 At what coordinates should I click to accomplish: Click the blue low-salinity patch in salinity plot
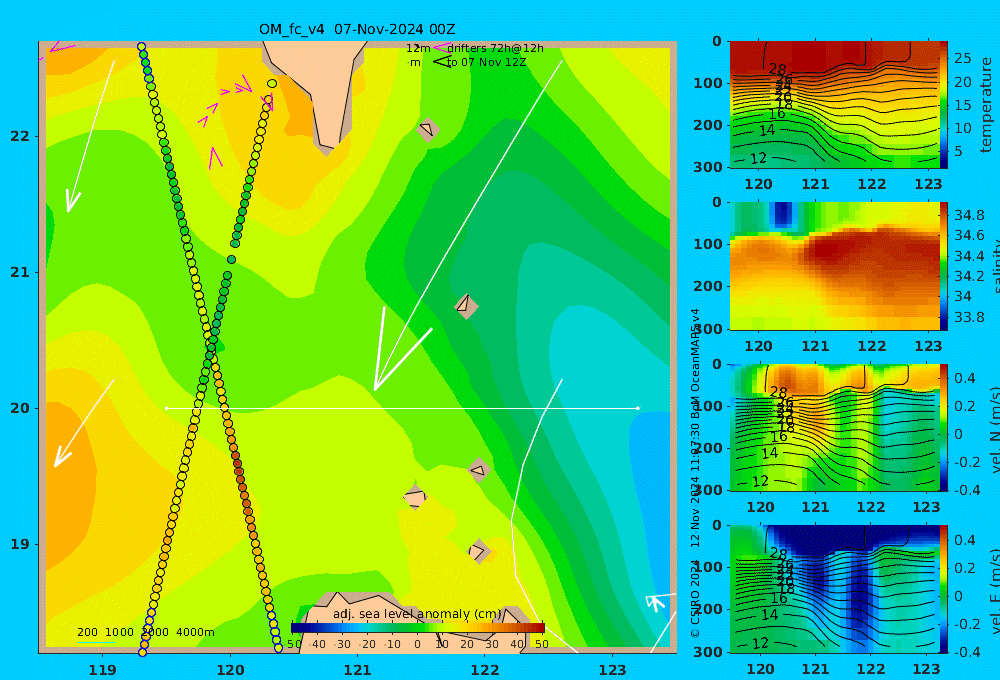(782, 214)
